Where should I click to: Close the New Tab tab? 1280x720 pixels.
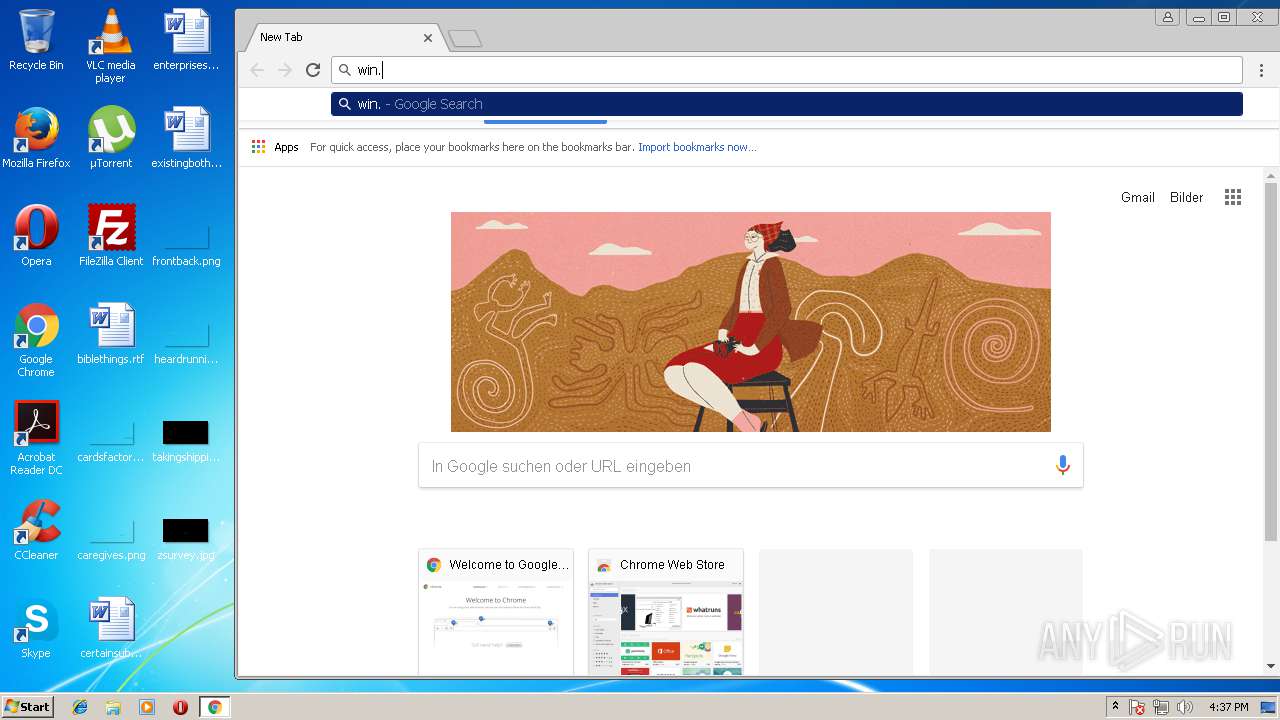(428, 37)
